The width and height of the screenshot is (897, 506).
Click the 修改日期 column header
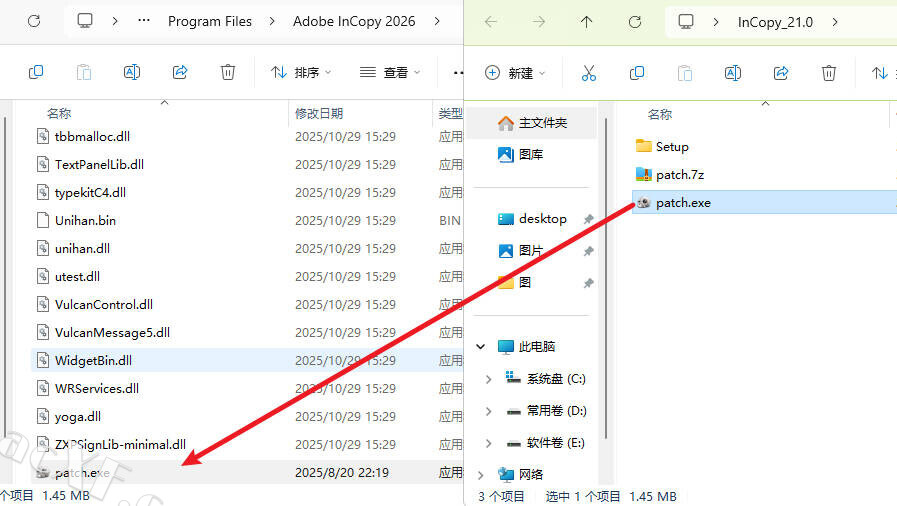coord(319,114)
